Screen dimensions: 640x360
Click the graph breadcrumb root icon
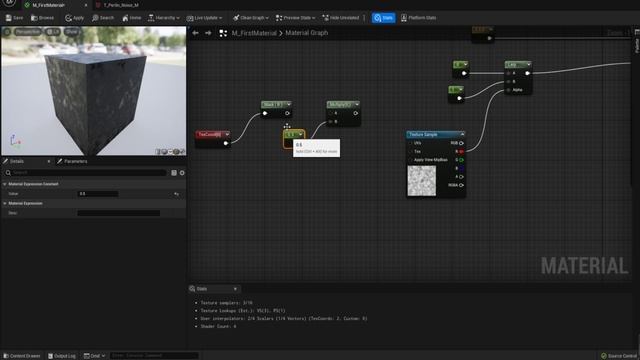click(x=223, y=33)
